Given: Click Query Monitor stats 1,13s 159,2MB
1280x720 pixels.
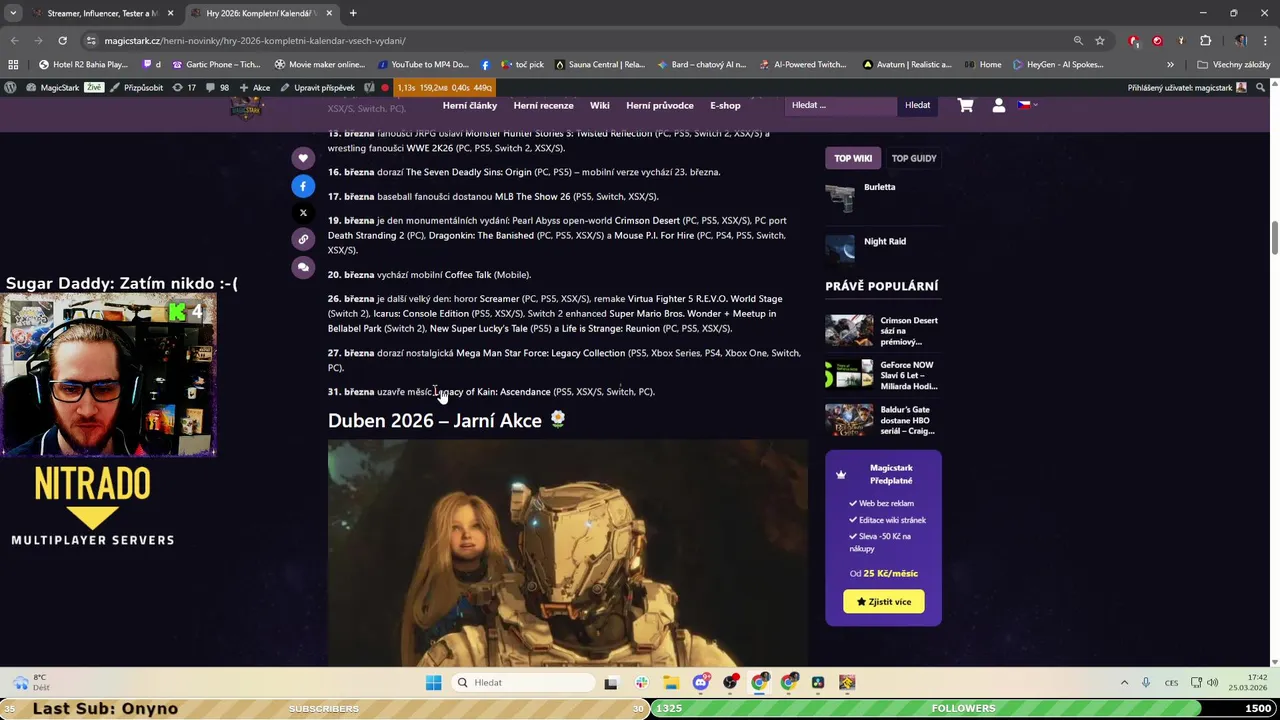Looking at the screenshot, I should [444, 87].
